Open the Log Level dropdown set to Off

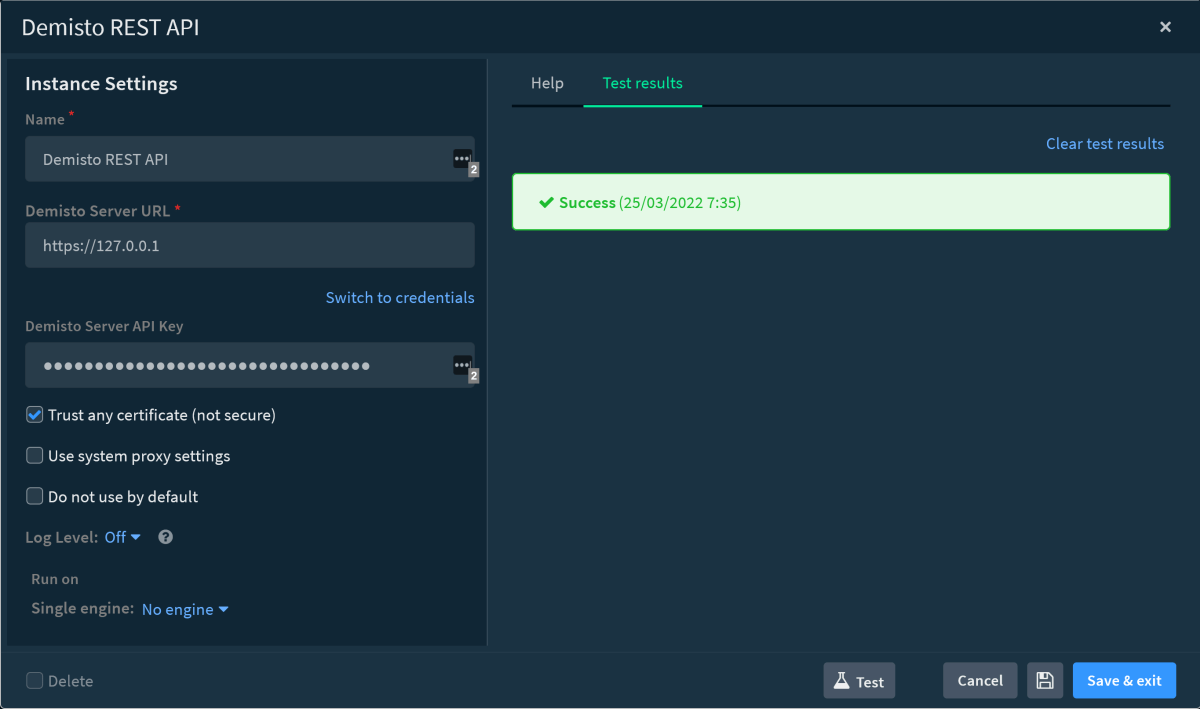(x=120, y=537)
